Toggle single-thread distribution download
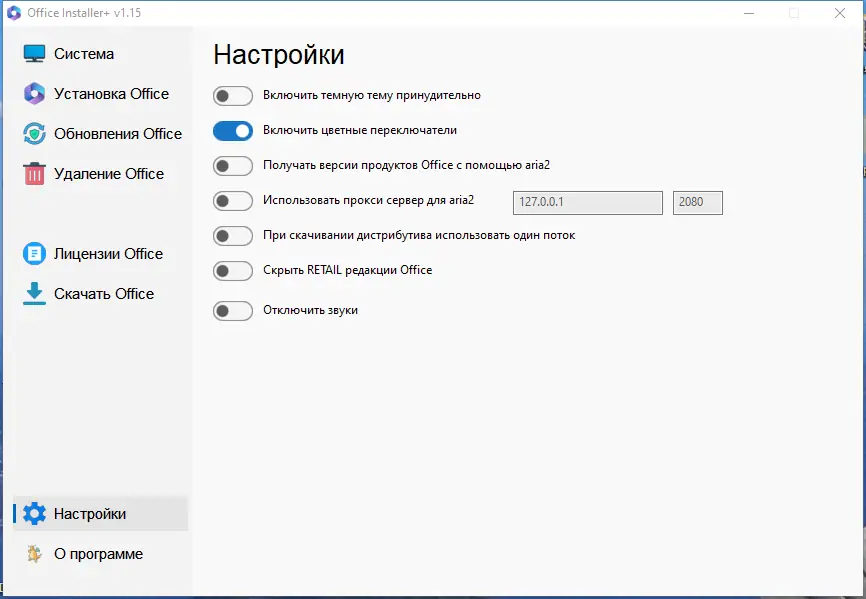The width and height of the screenshot is (866, 599). pyautogui.click(x=233, y=236)
